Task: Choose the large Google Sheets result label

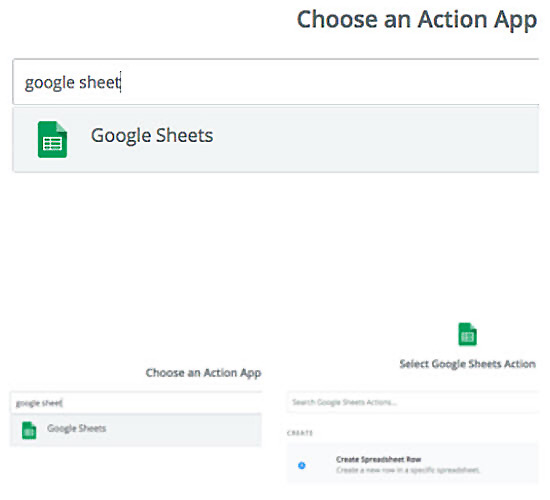Action: (x=152, y=135)
